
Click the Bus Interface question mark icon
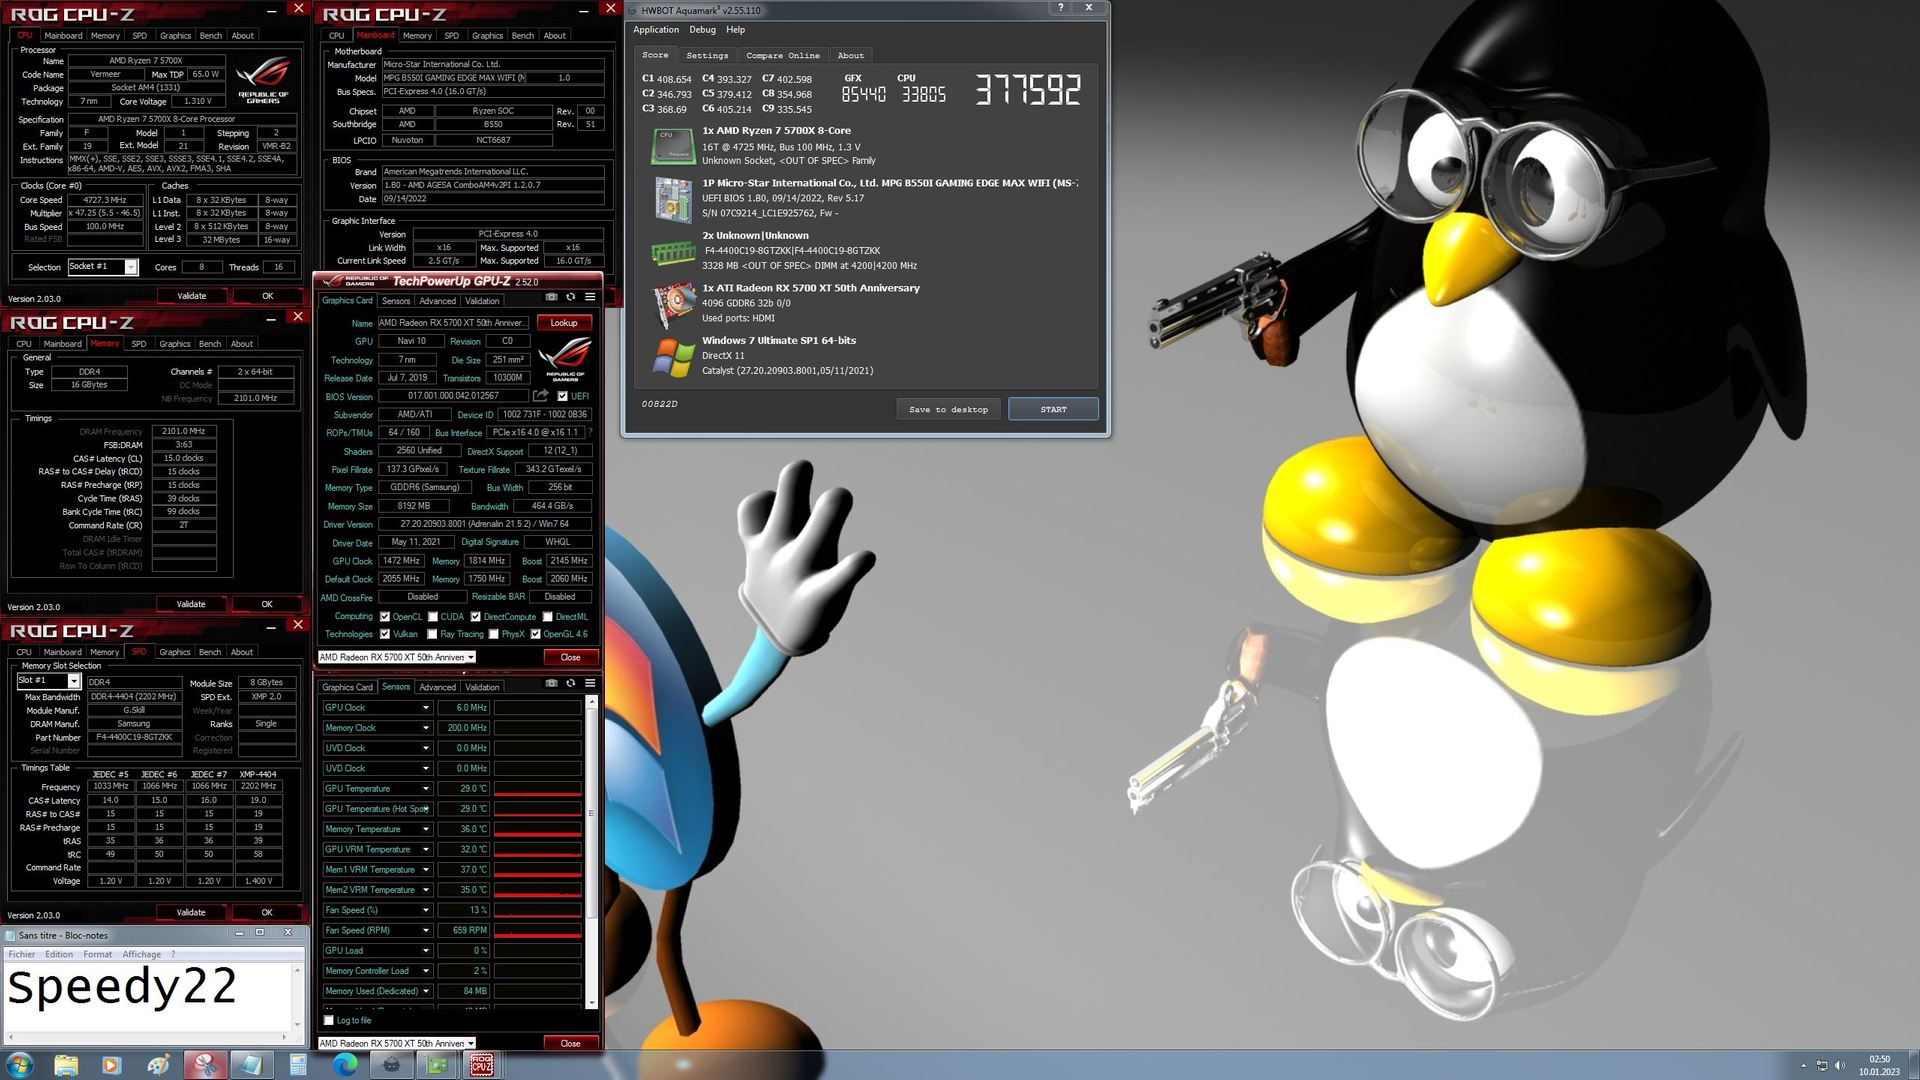(x=590, y=433)
